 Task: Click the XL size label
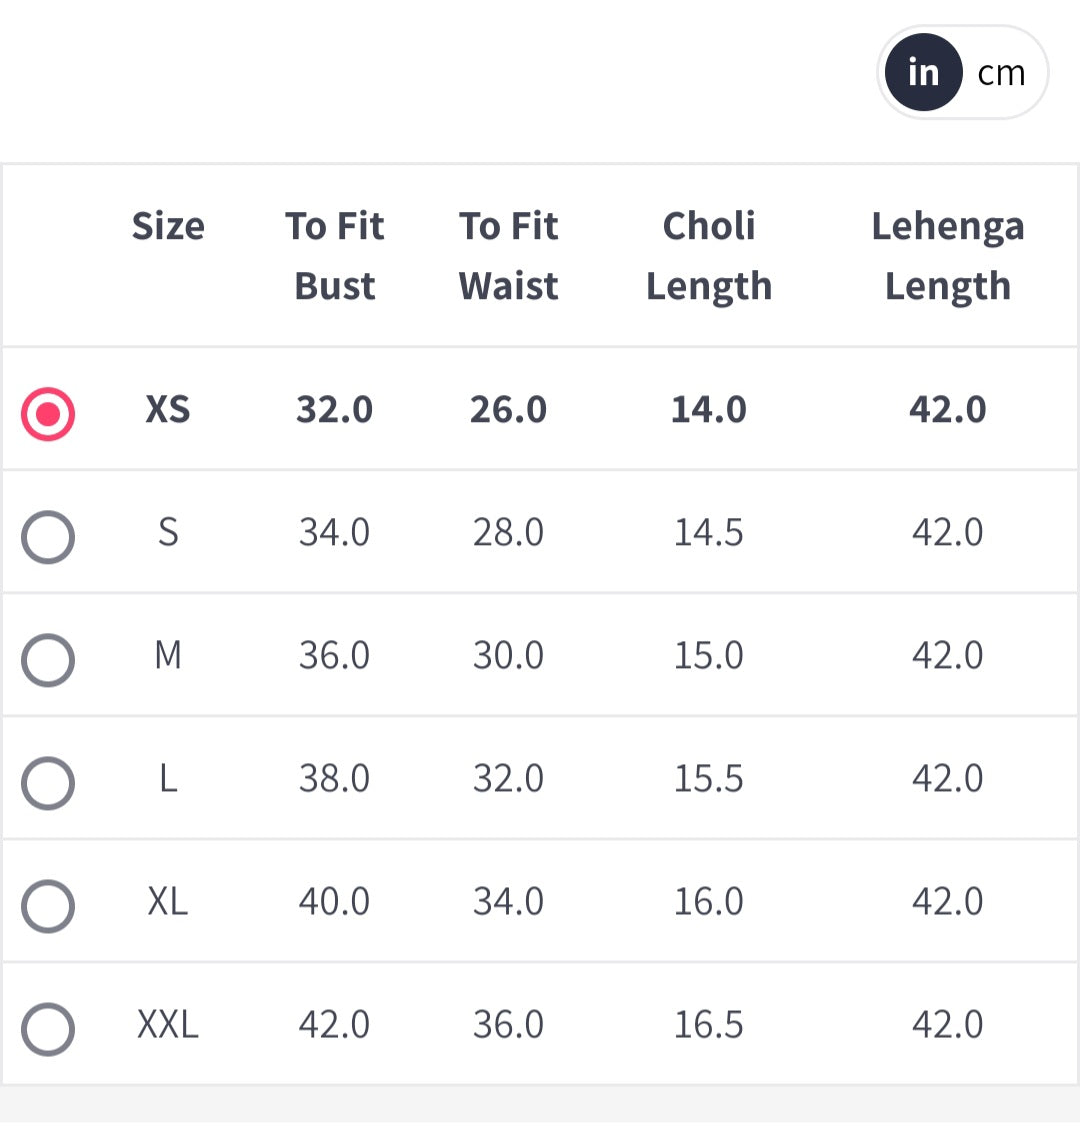pyautogui.click(x=168, y=902)
